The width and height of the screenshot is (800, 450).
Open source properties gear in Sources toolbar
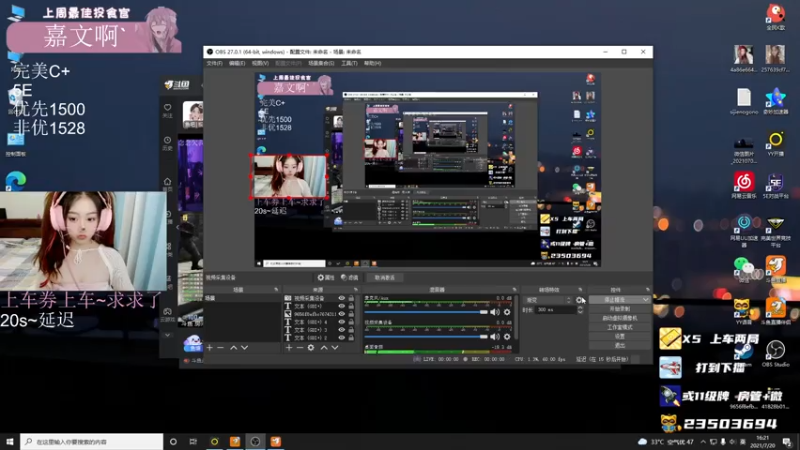311,347
